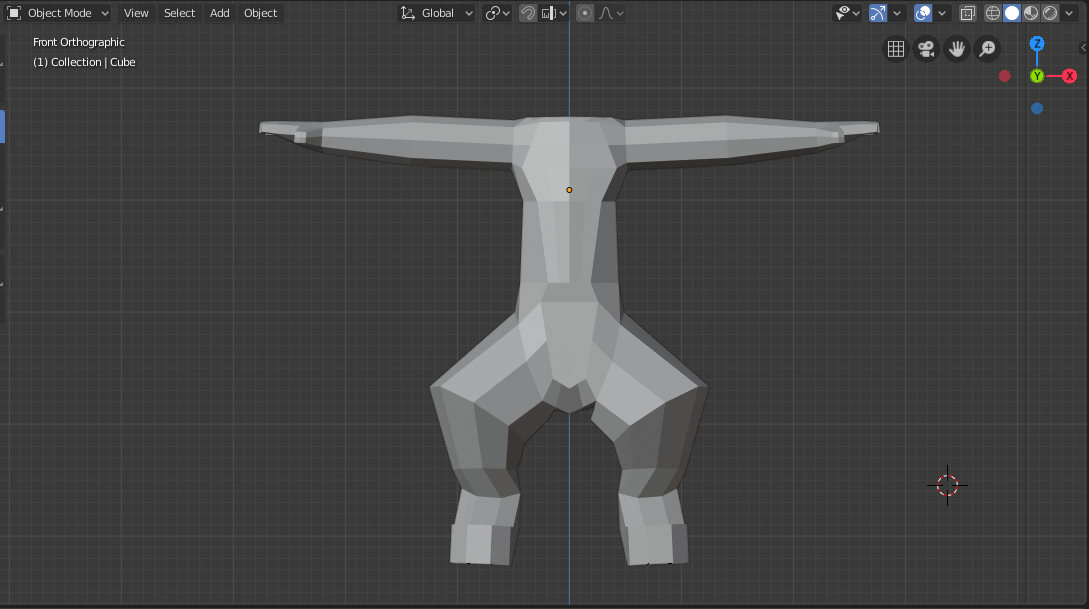Image resolution: width=1089 pixels, height=609 pixels.
Task: Click the hand icon to pan view
Action: coord(957,49)
